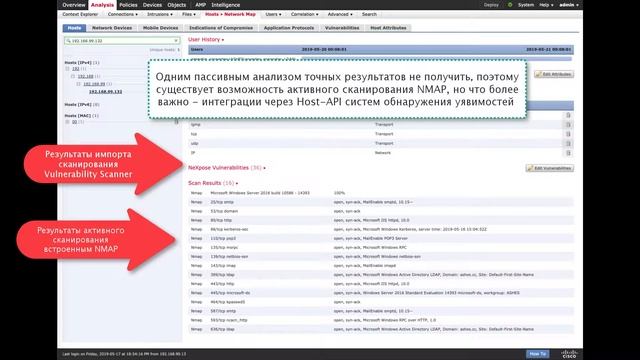The width and height of the screenshot is (640, 360).
Task: Select the Analysis top menu
Action: coord(102,5)
